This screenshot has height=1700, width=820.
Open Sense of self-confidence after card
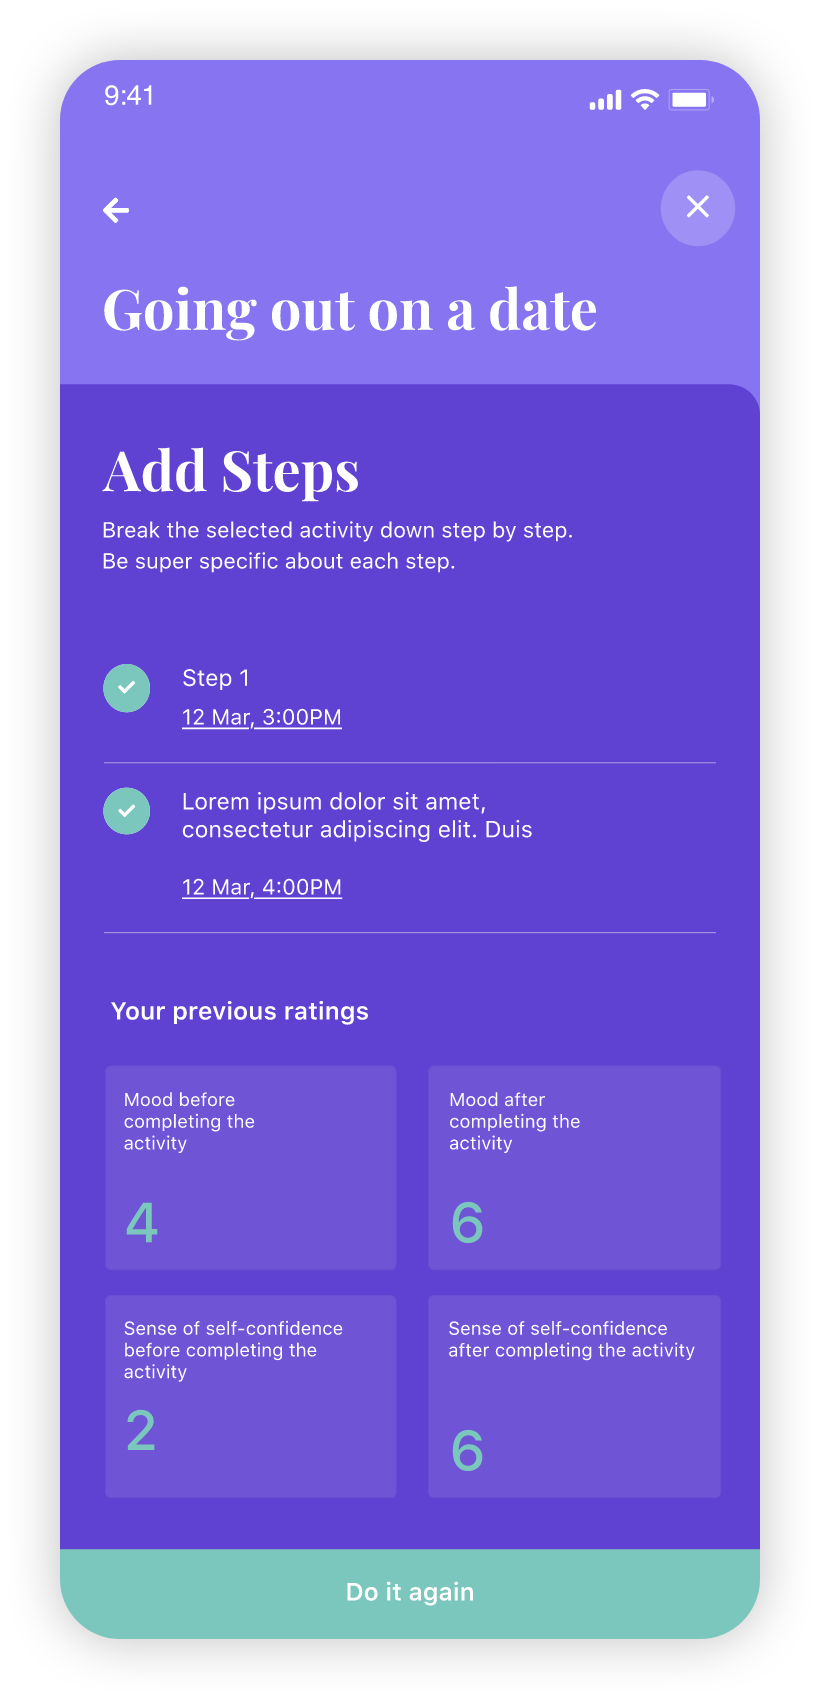point(574,1396)
